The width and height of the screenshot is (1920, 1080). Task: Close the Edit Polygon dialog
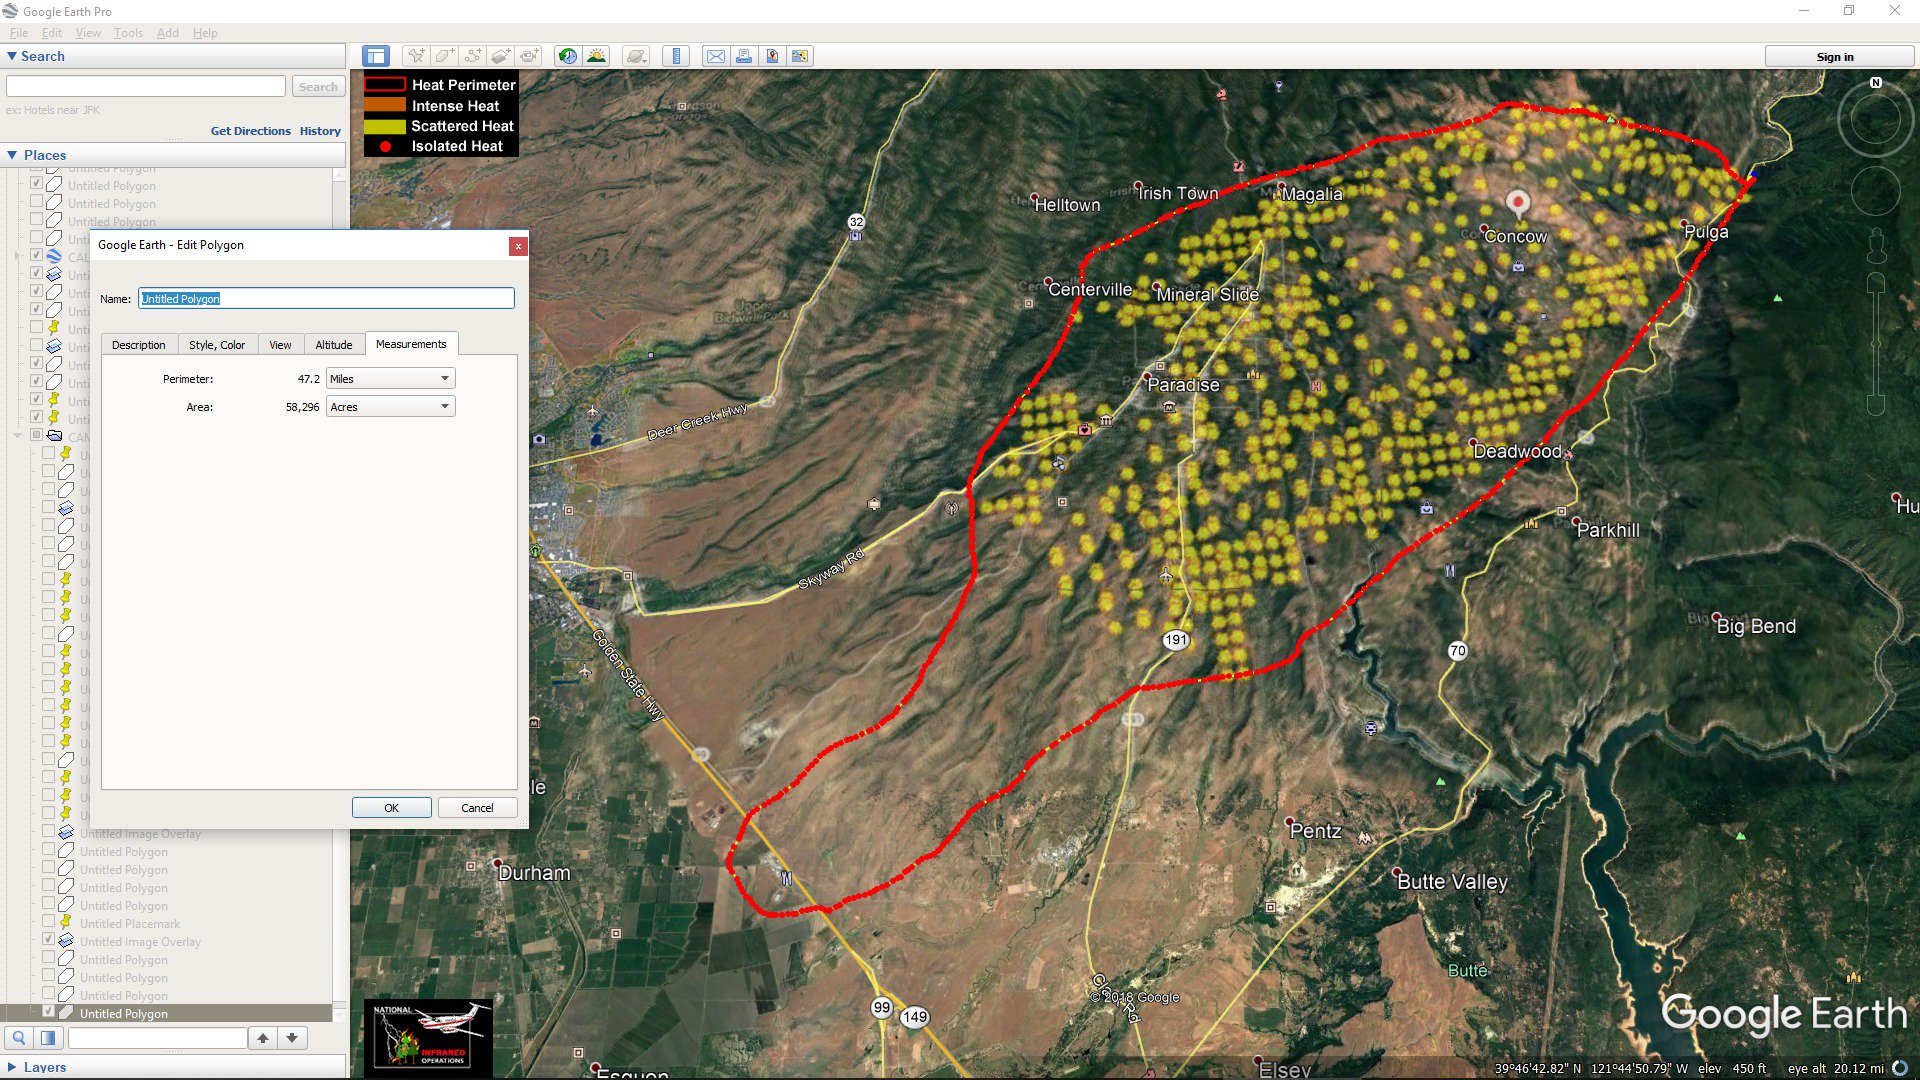tap(518, 246)
